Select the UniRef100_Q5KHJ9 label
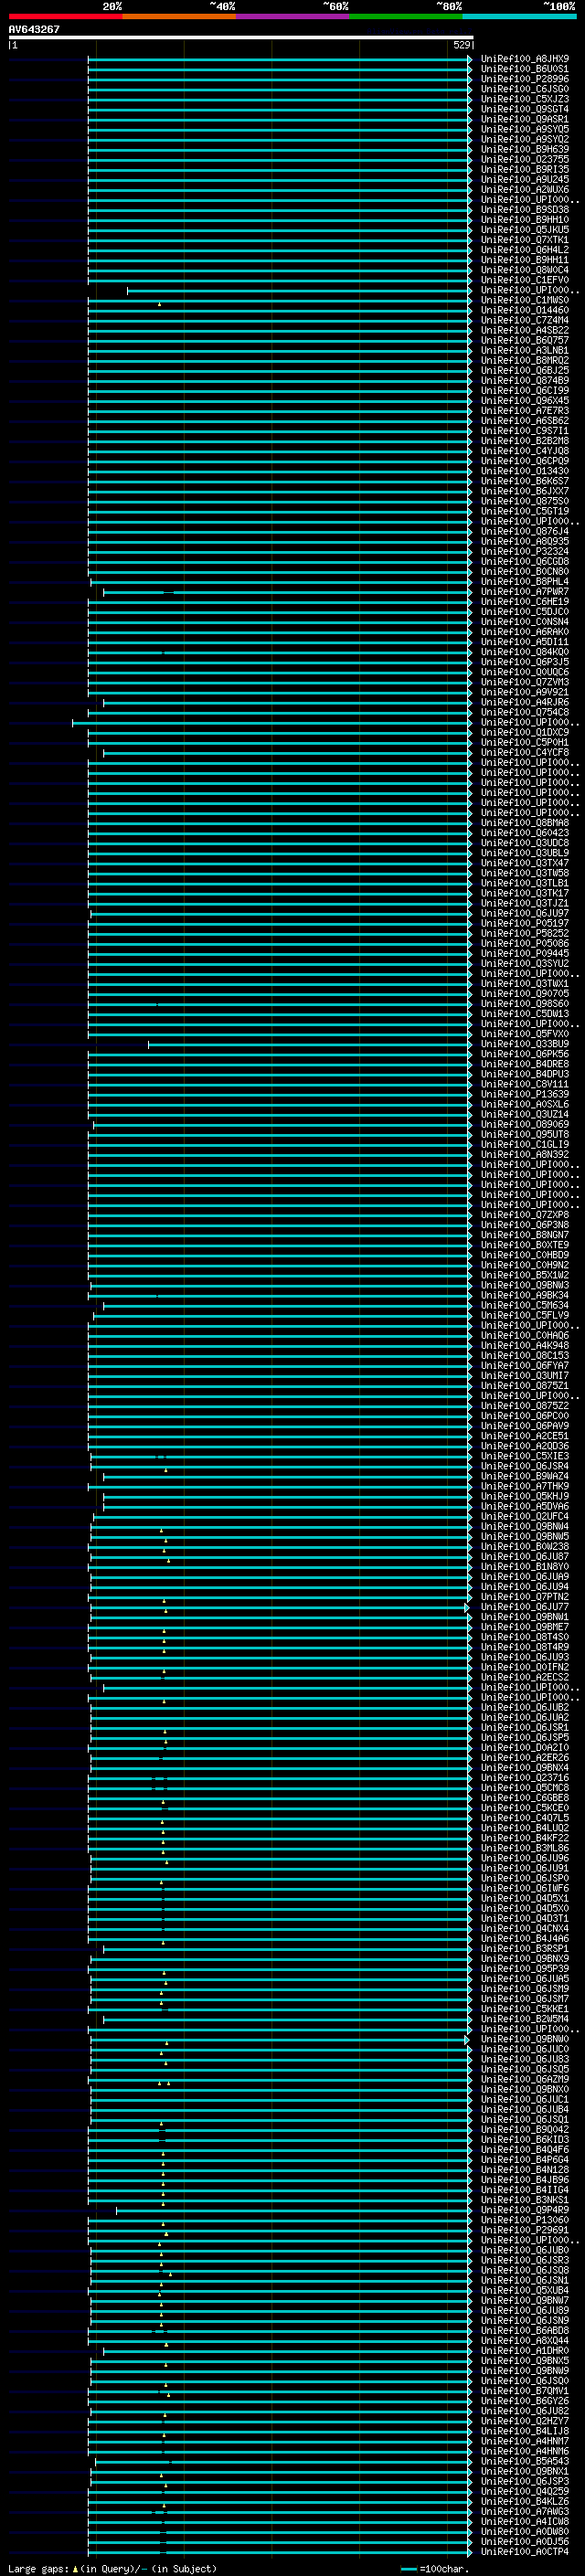The image size is (585, 2576). 524,1496
